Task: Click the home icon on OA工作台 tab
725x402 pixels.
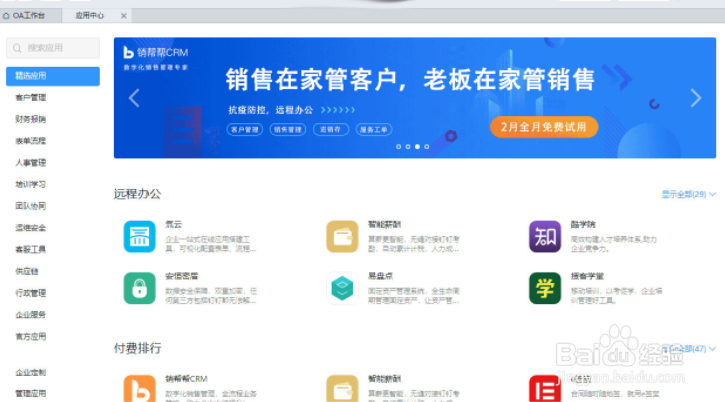Action: pyautogui.click(x=6, y=16)
